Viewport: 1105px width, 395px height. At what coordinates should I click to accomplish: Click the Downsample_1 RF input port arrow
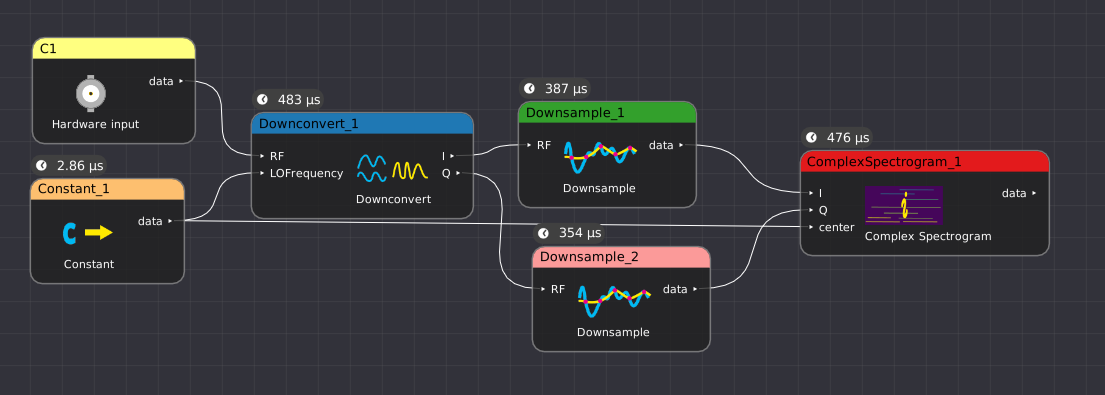pos(529,145)
